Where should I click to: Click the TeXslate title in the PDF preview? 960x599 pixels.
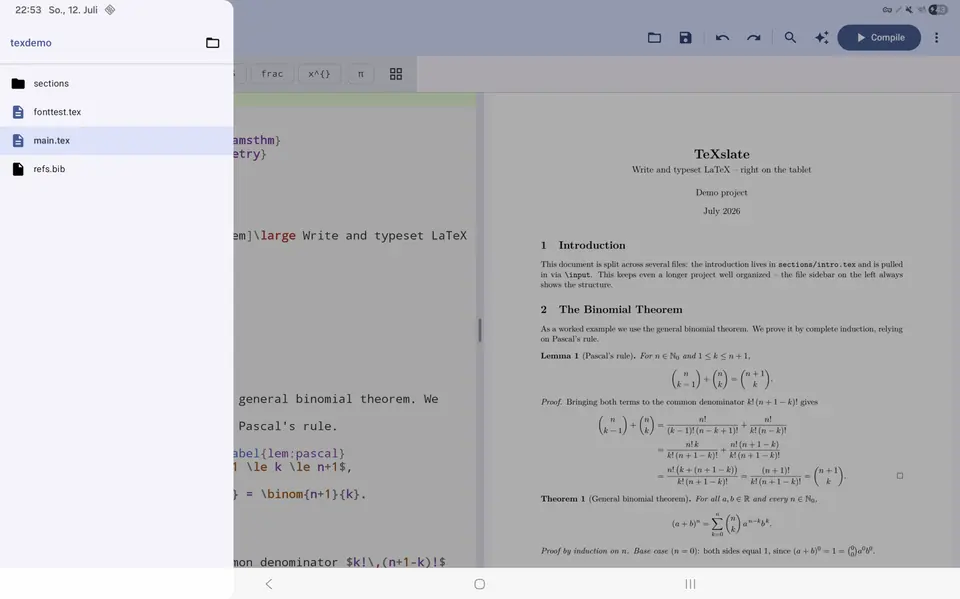click(721, 154)
